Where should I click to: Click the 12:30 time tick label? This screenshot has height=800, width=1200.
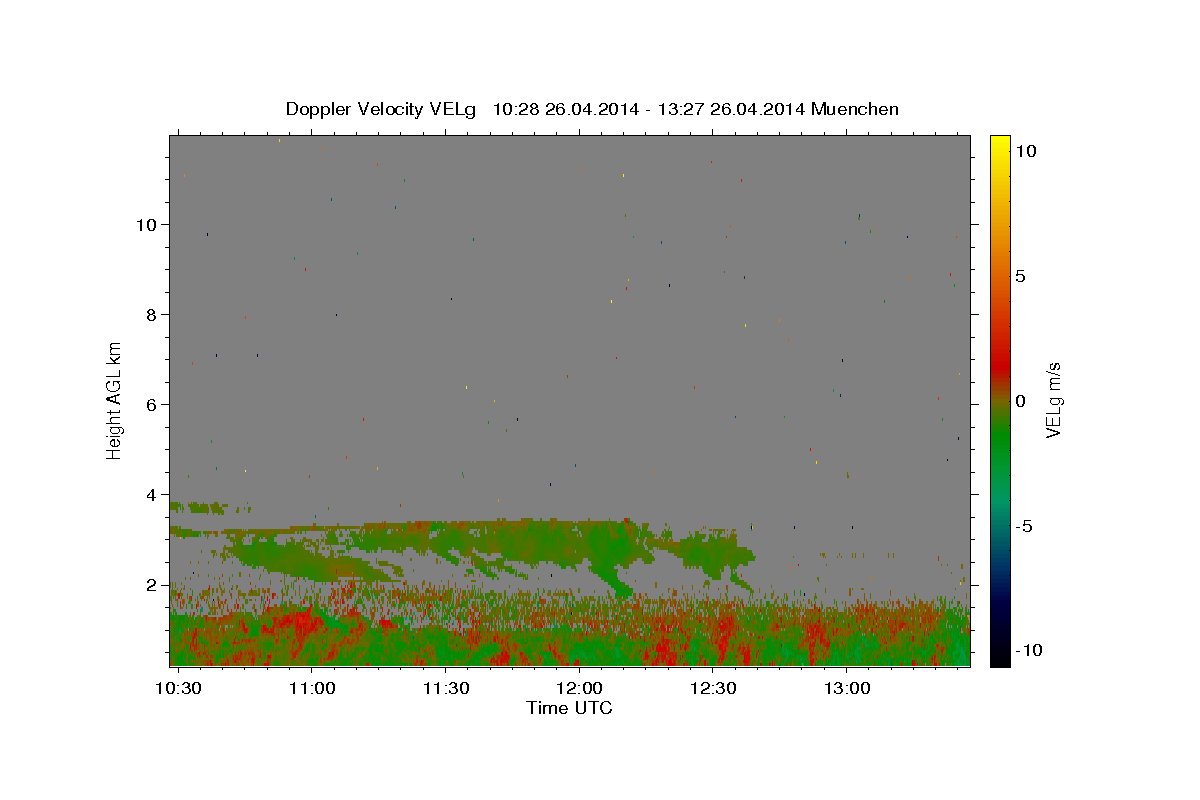coord(712,688)
